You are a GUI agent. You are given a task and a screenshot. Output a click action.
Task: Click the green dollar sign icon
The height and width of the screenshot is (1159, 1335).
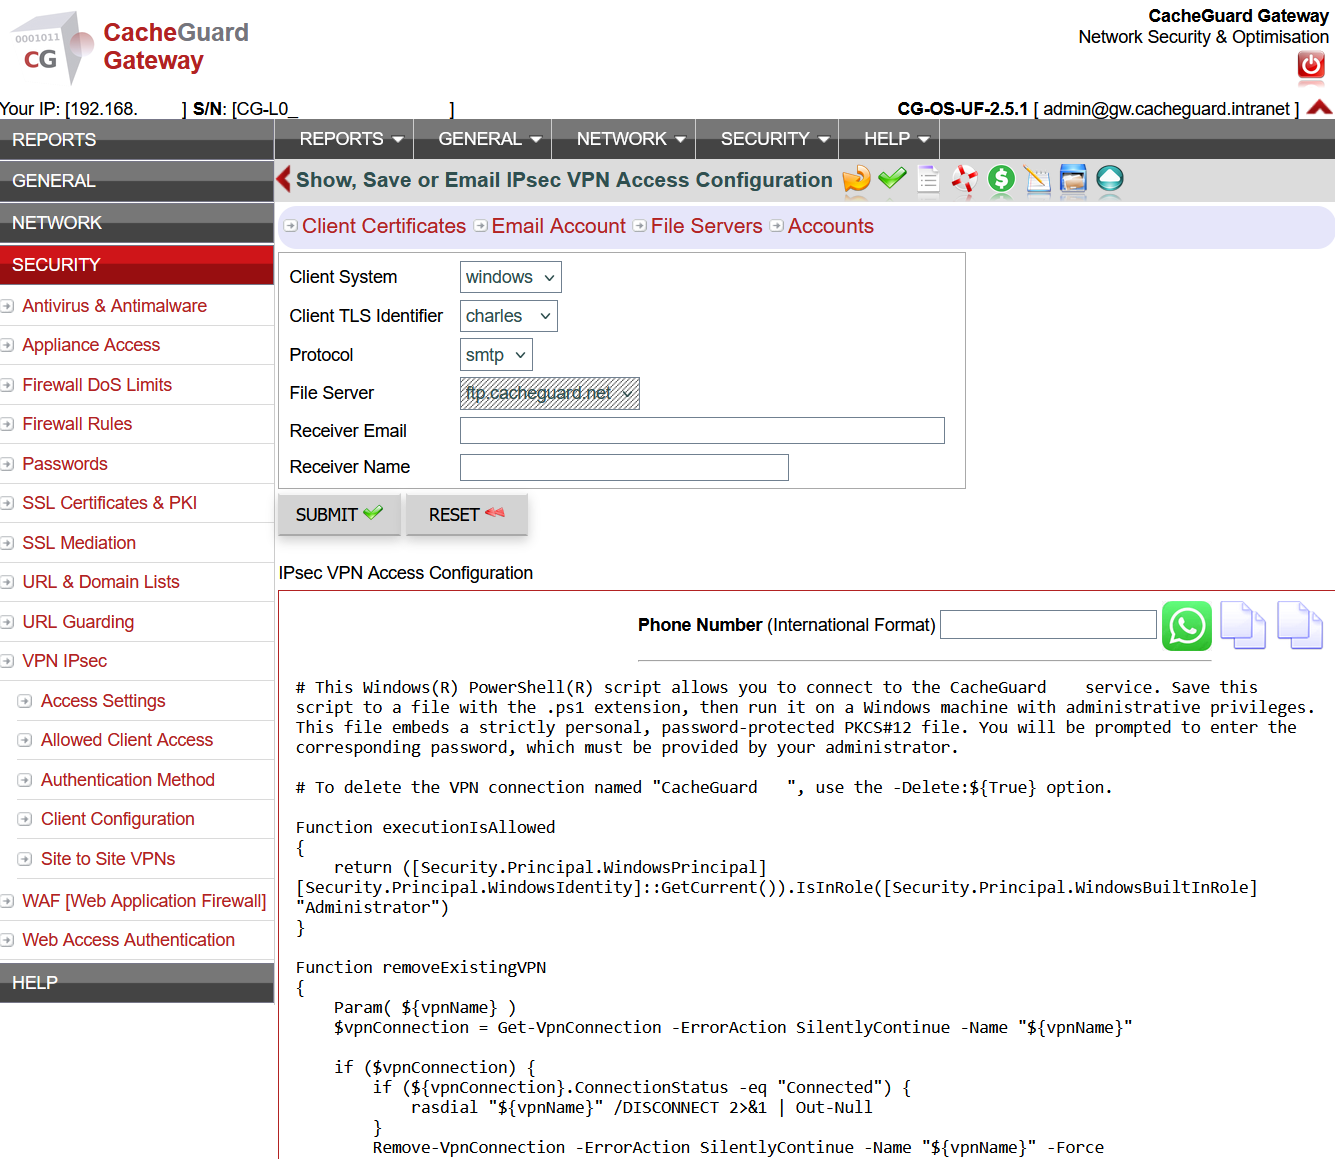pos(1001,179)
